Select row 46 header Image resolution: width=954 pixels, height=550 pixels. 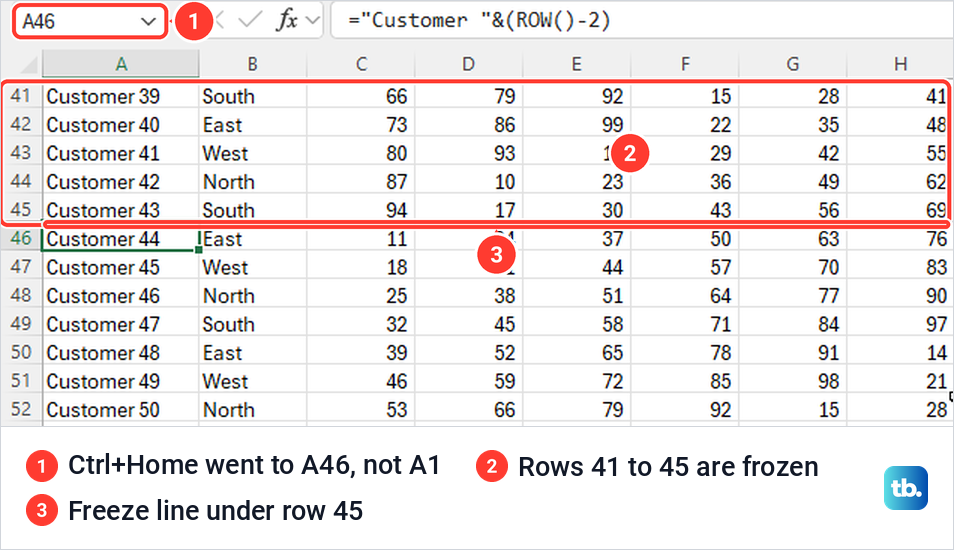pyautogui.click(x=21, y=238)
